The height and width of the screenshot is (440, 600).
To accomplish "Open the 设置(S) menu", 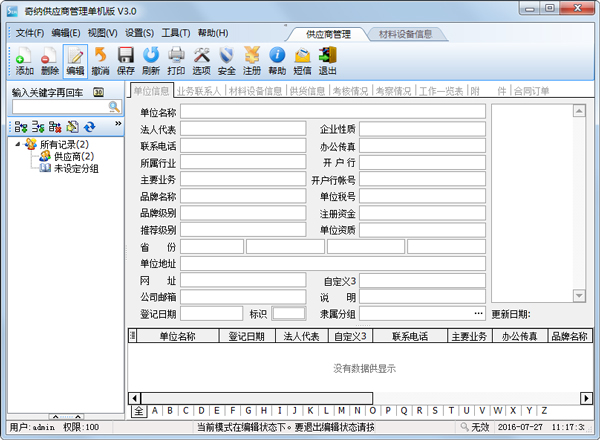I will (x=139, y=33).
